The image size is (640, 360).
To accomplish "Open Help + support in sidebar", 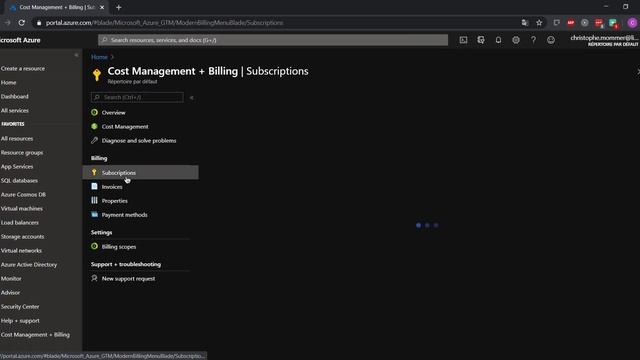I will (x=20, y=321).
